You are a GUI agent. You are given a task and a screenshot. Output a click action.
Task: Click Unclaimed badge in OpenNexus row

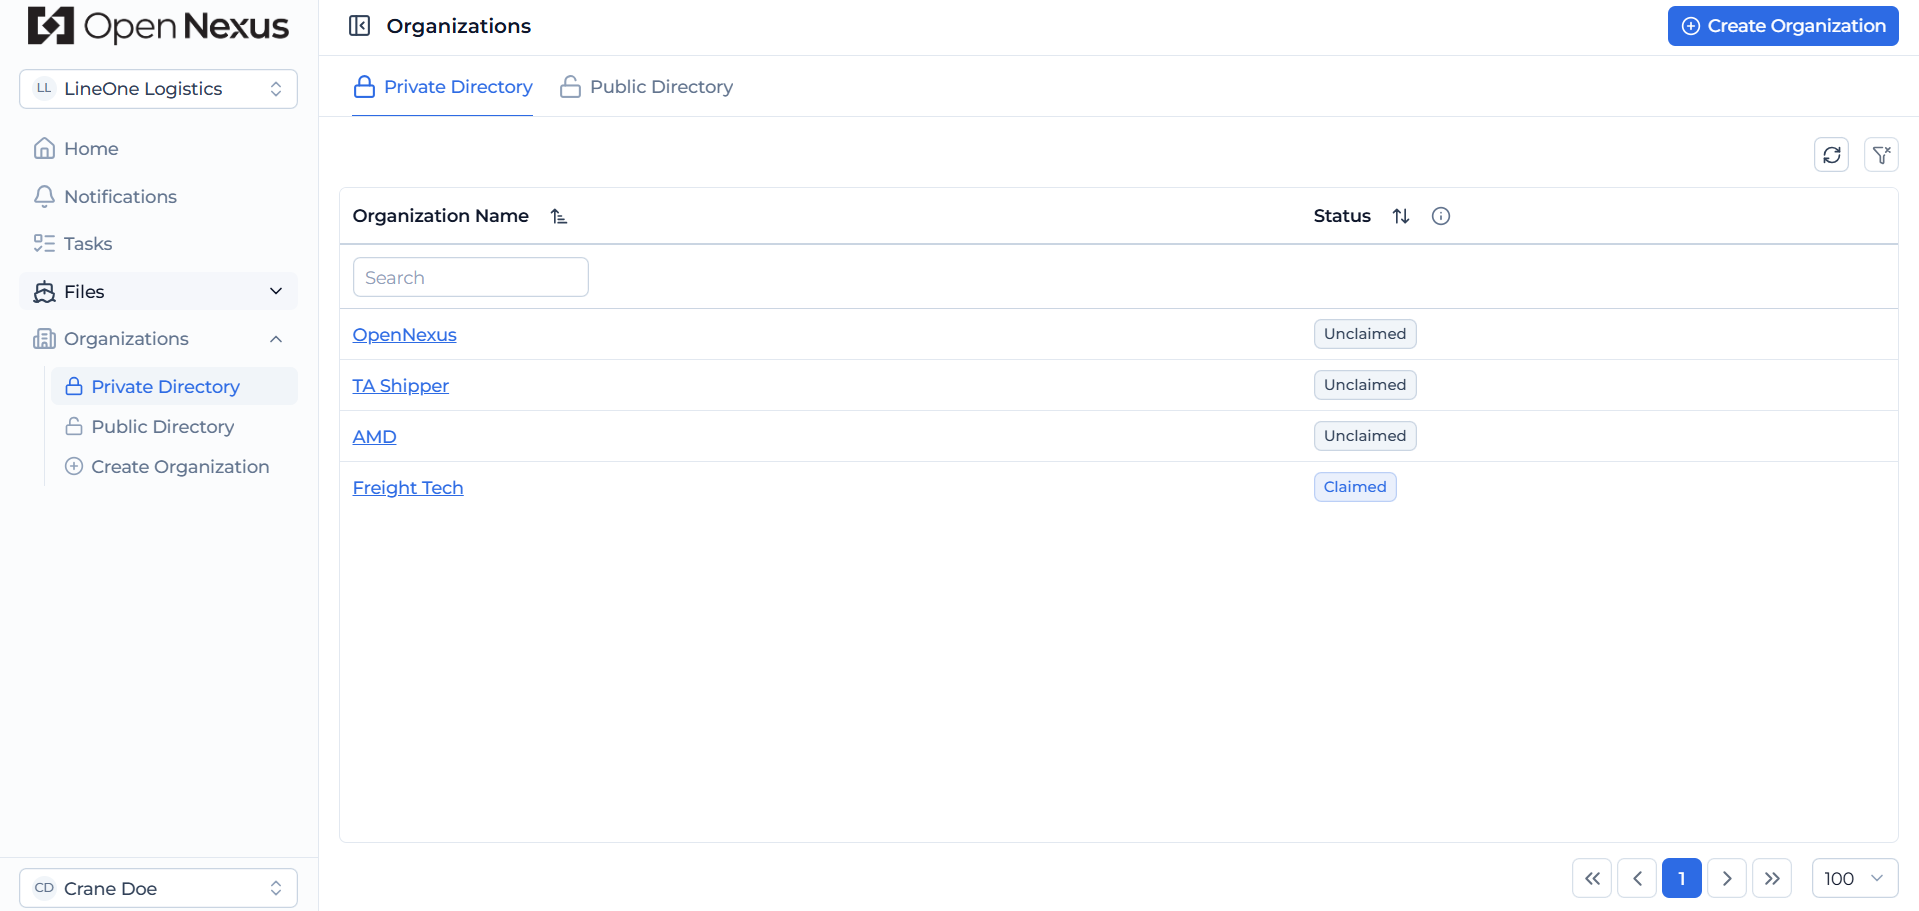tap(1365, 334)
